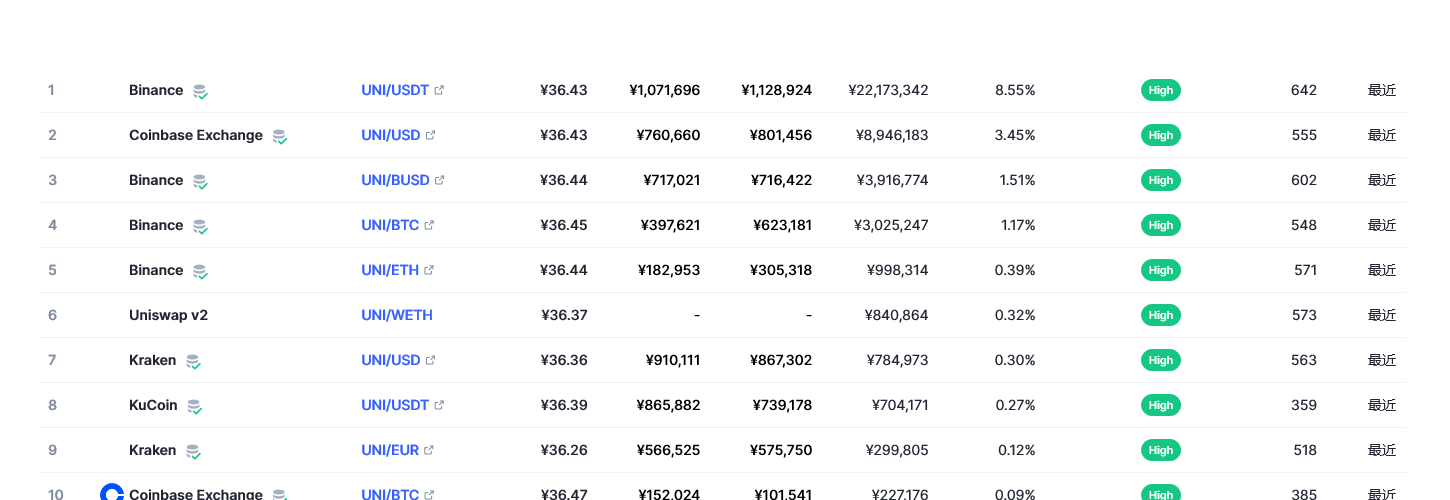Open the UNI/WETH pair link
This screenshot has height=500, width=1450.
tap(397, 315)
